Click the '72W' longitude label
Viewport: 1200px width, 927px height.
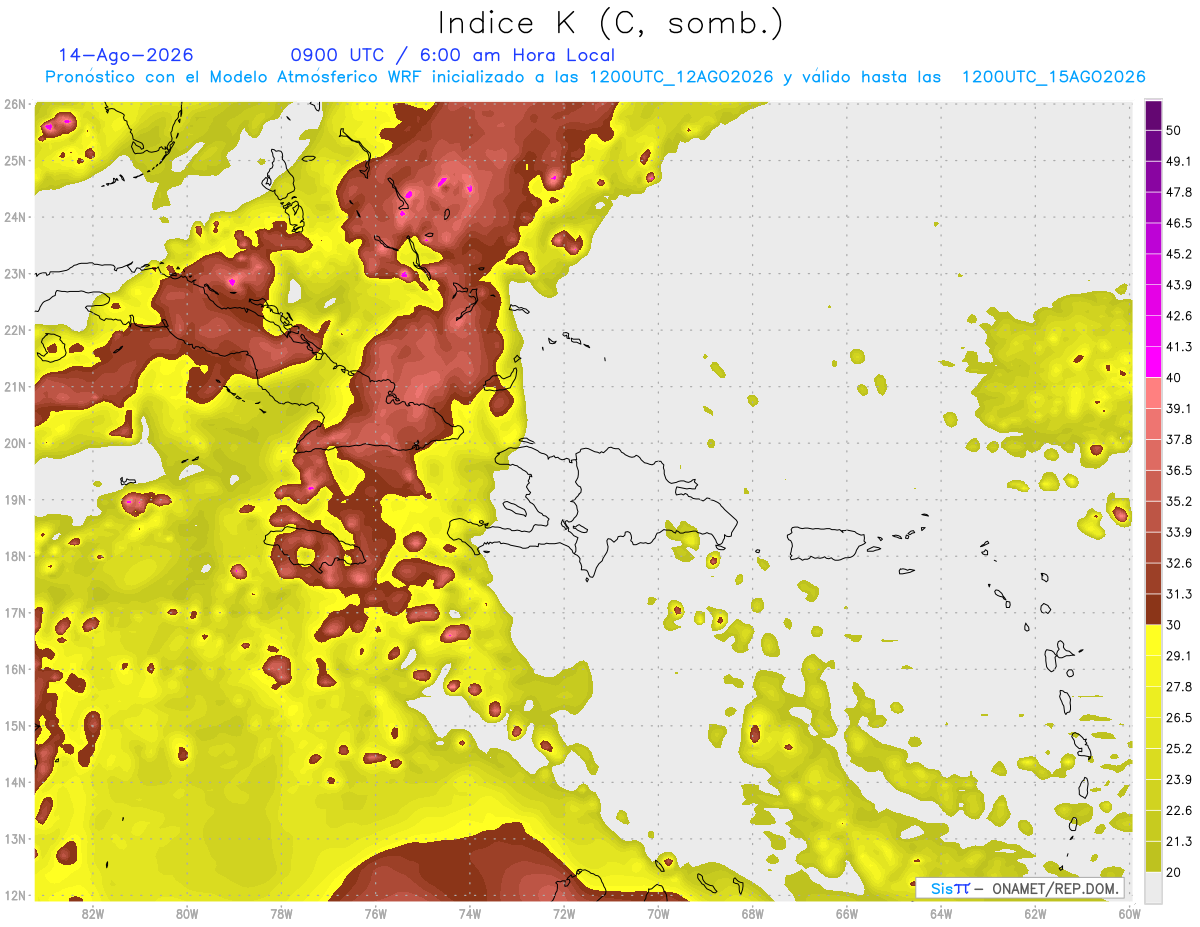564,913
